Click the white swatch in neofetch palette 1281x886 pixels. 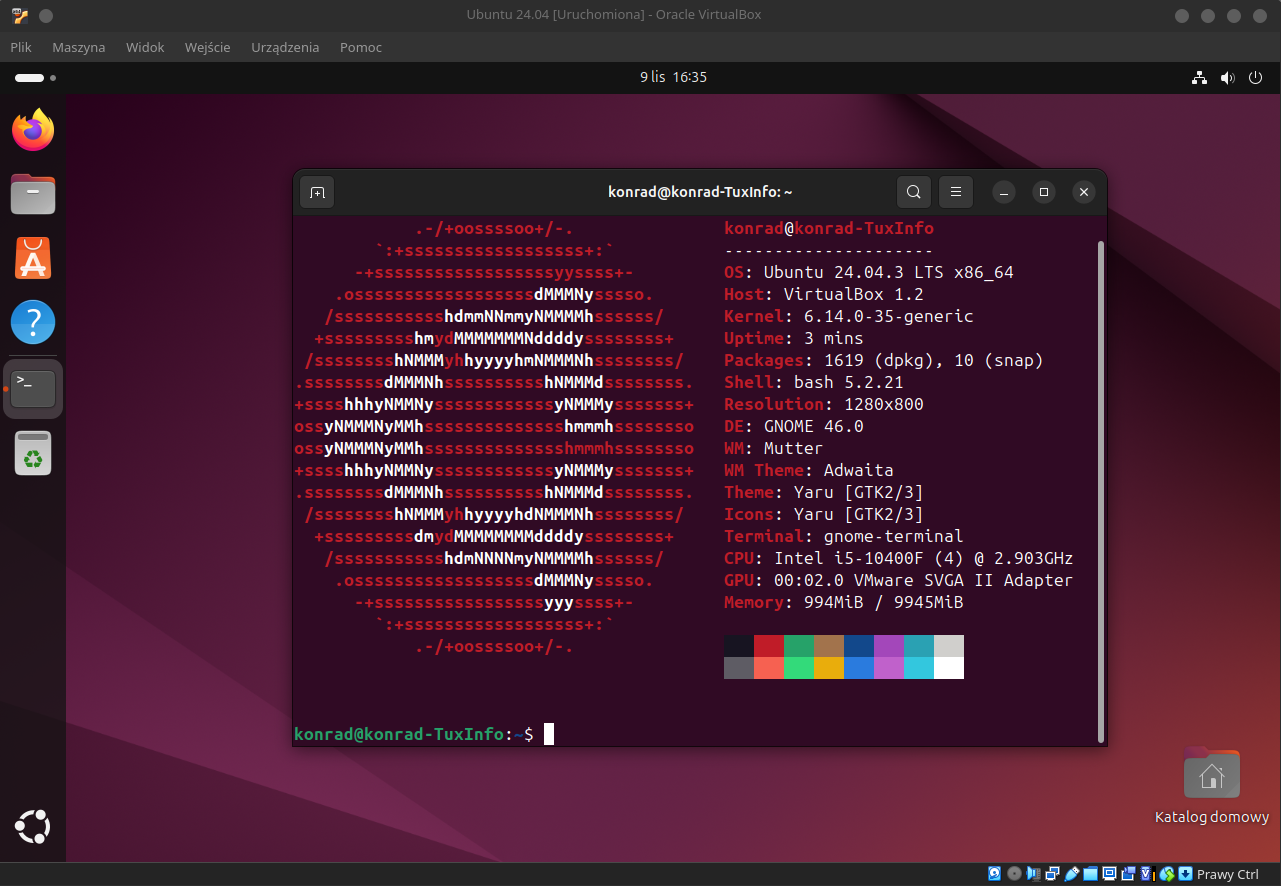949,668
